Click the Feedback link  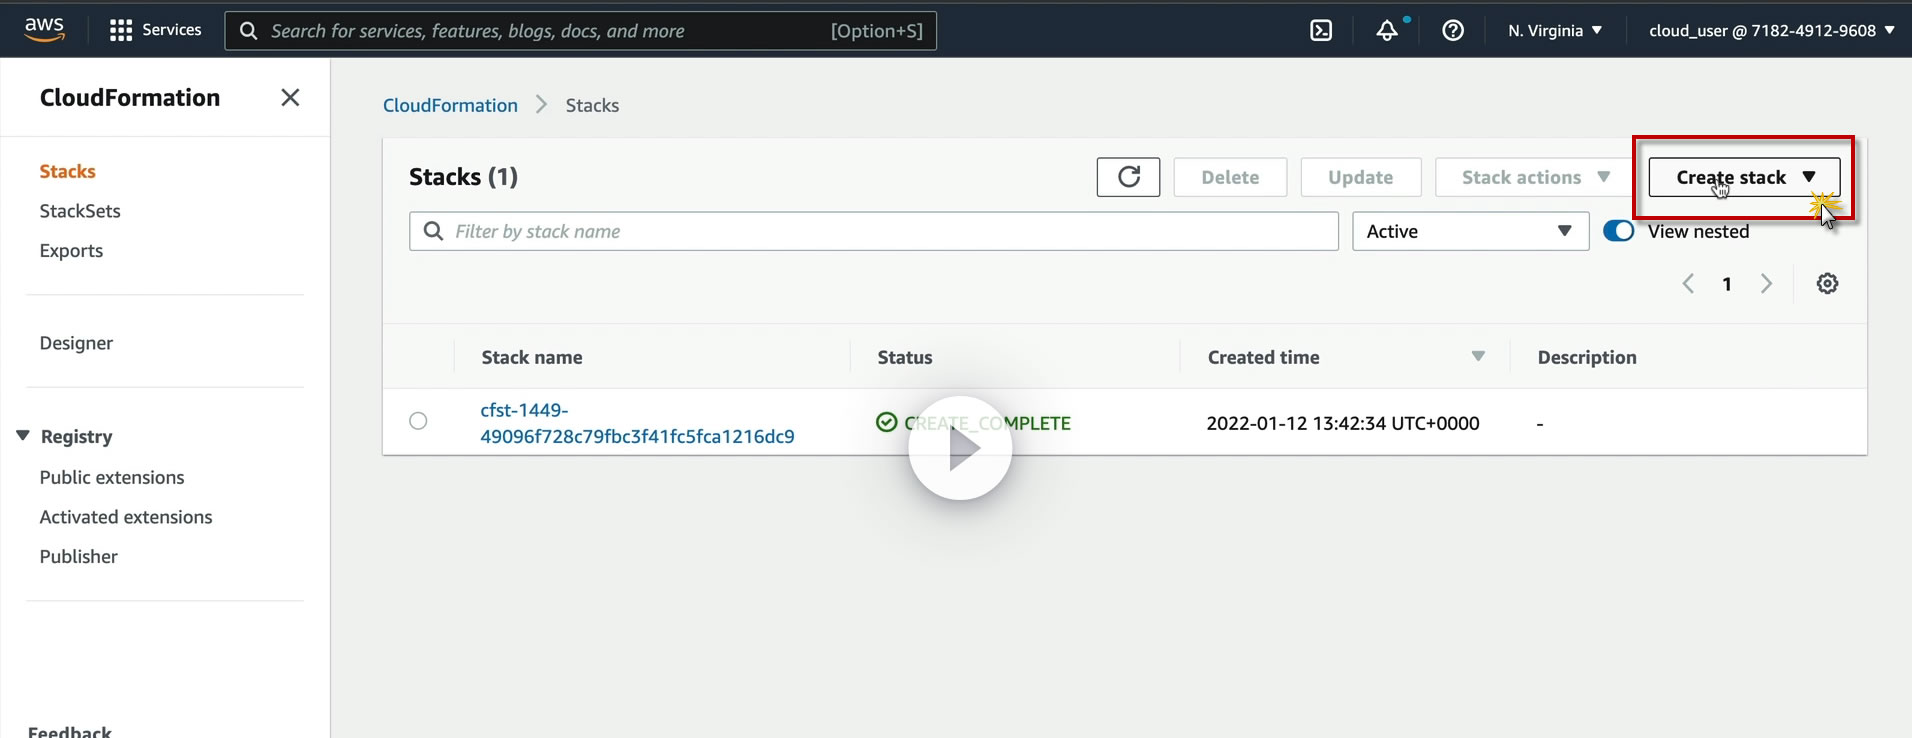click(x=70, y=731)
